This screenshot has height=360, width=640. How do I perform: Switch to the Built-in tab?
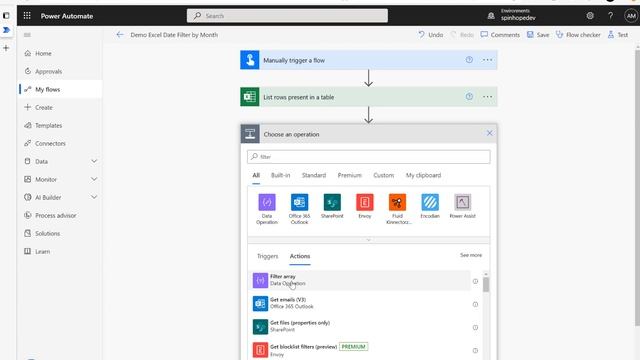[x=281, y=176]
